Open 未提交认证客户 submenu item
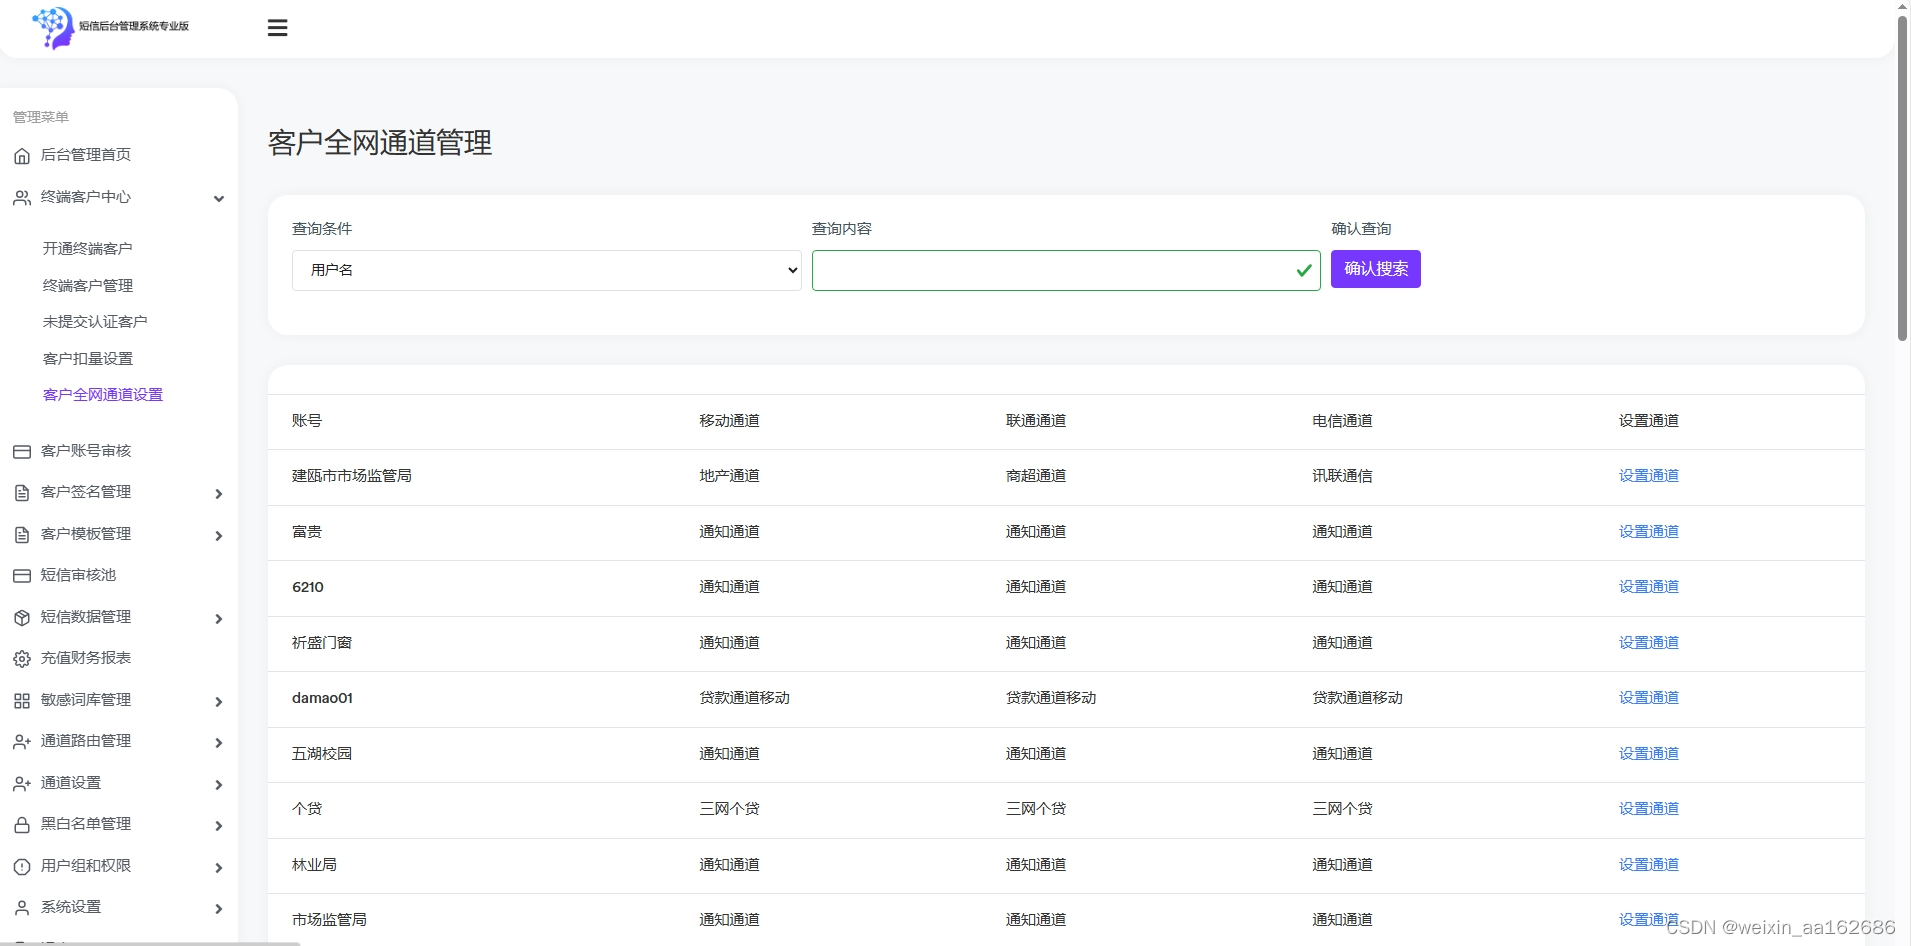 coord(95,321)
